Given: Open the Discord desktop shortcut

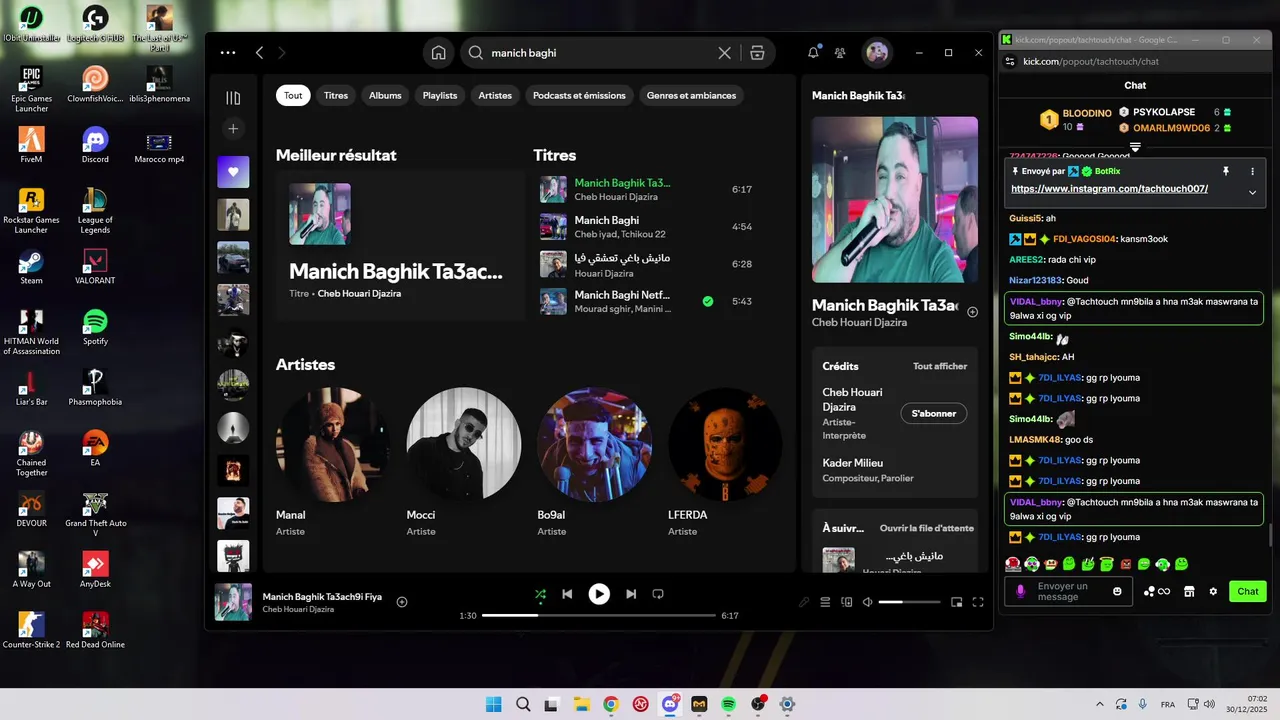Looking at the screenshot, I should point(95,145).
